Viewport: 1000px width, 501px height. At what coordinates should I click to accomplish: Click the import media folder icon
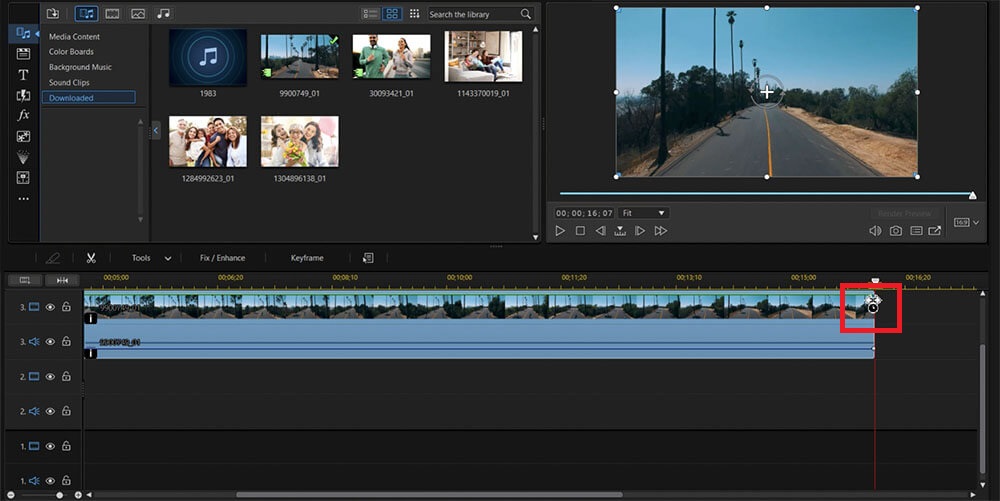click(53, 14)
